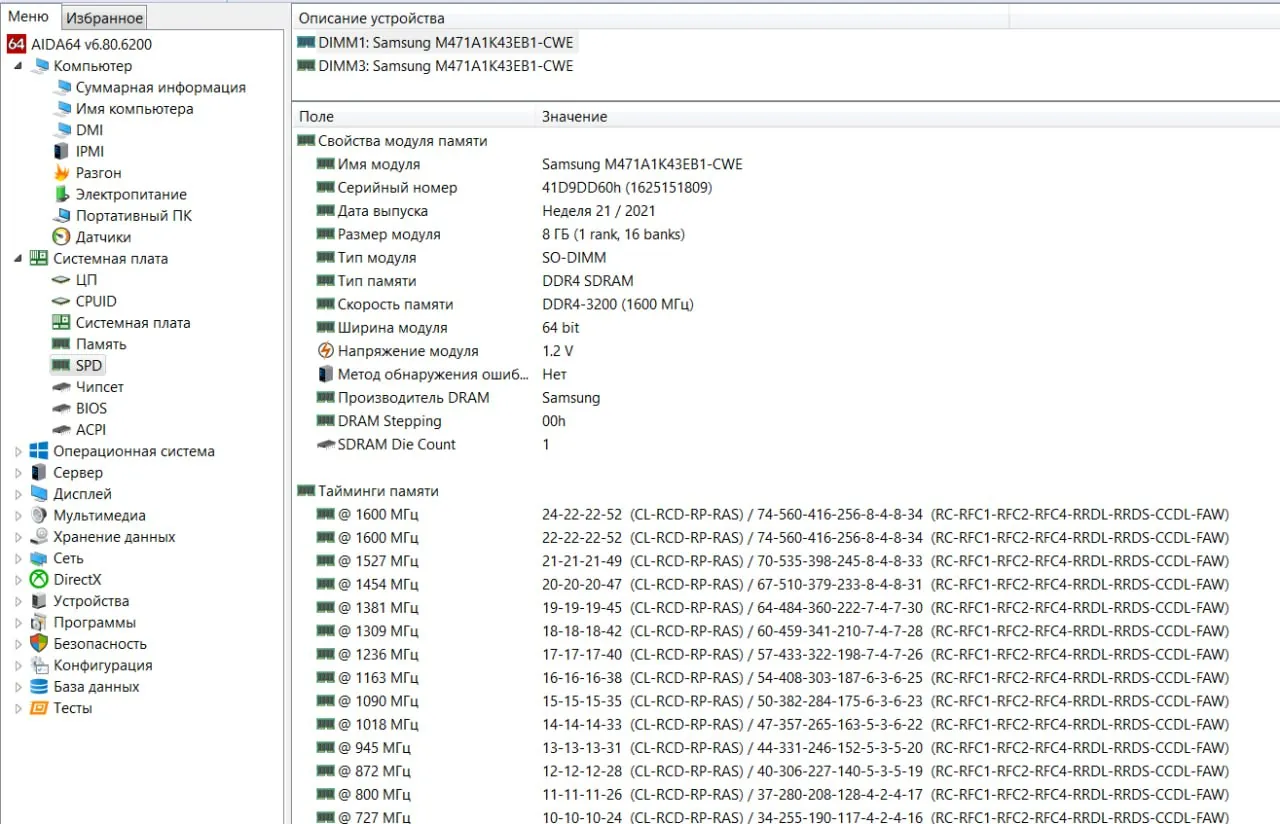
Task: Expand the Сервер branch
Action: coord(18,472)
